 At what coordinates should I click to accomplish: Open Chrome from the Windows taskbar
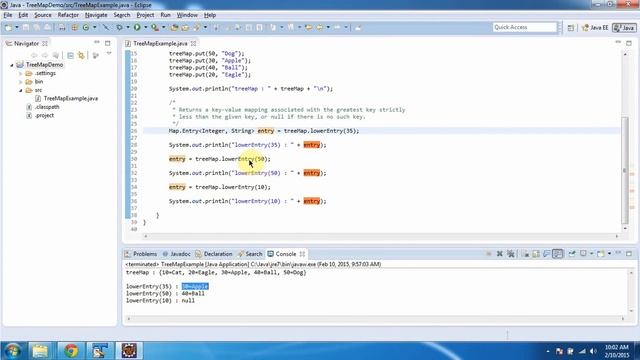[x=71, y=351]
